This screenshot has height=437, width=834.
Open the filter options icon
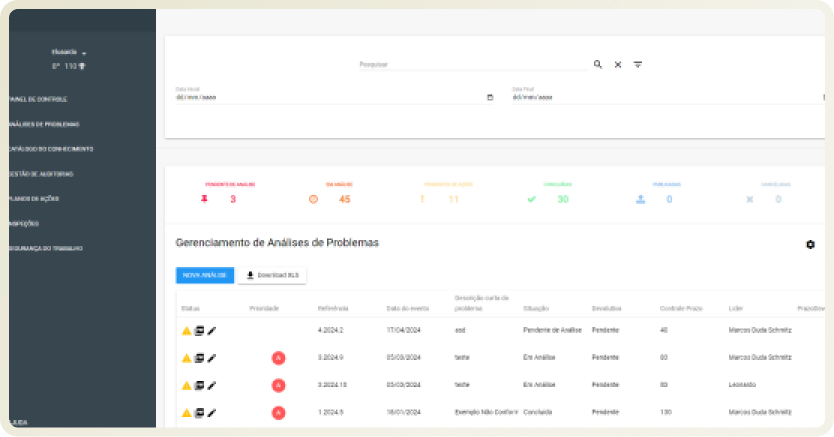(x=638, y=64)
